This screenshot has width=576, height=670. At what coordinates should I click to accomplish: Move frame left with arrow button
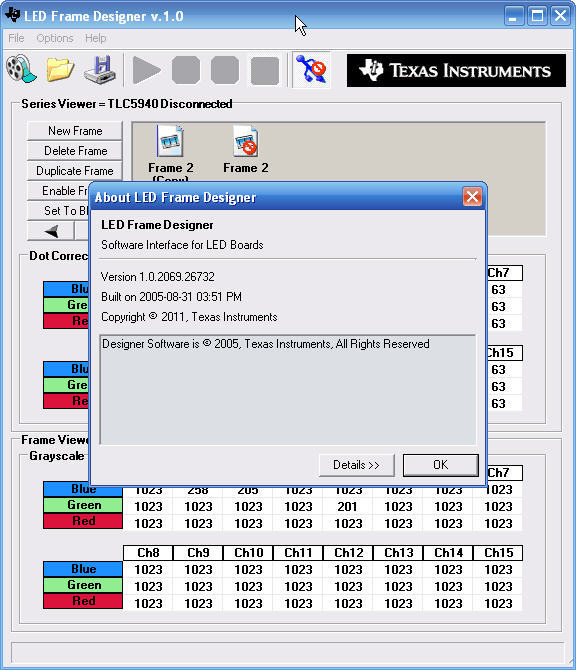coord(51,231)
